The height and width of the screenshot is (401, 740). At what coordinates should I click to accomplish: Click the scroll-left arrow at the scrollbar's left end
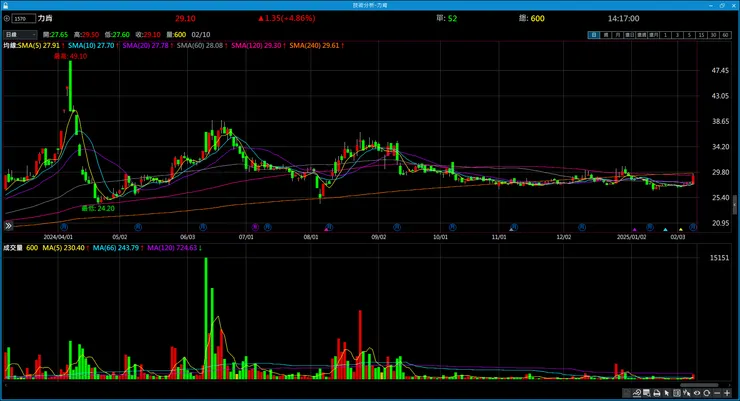[5, 385]
